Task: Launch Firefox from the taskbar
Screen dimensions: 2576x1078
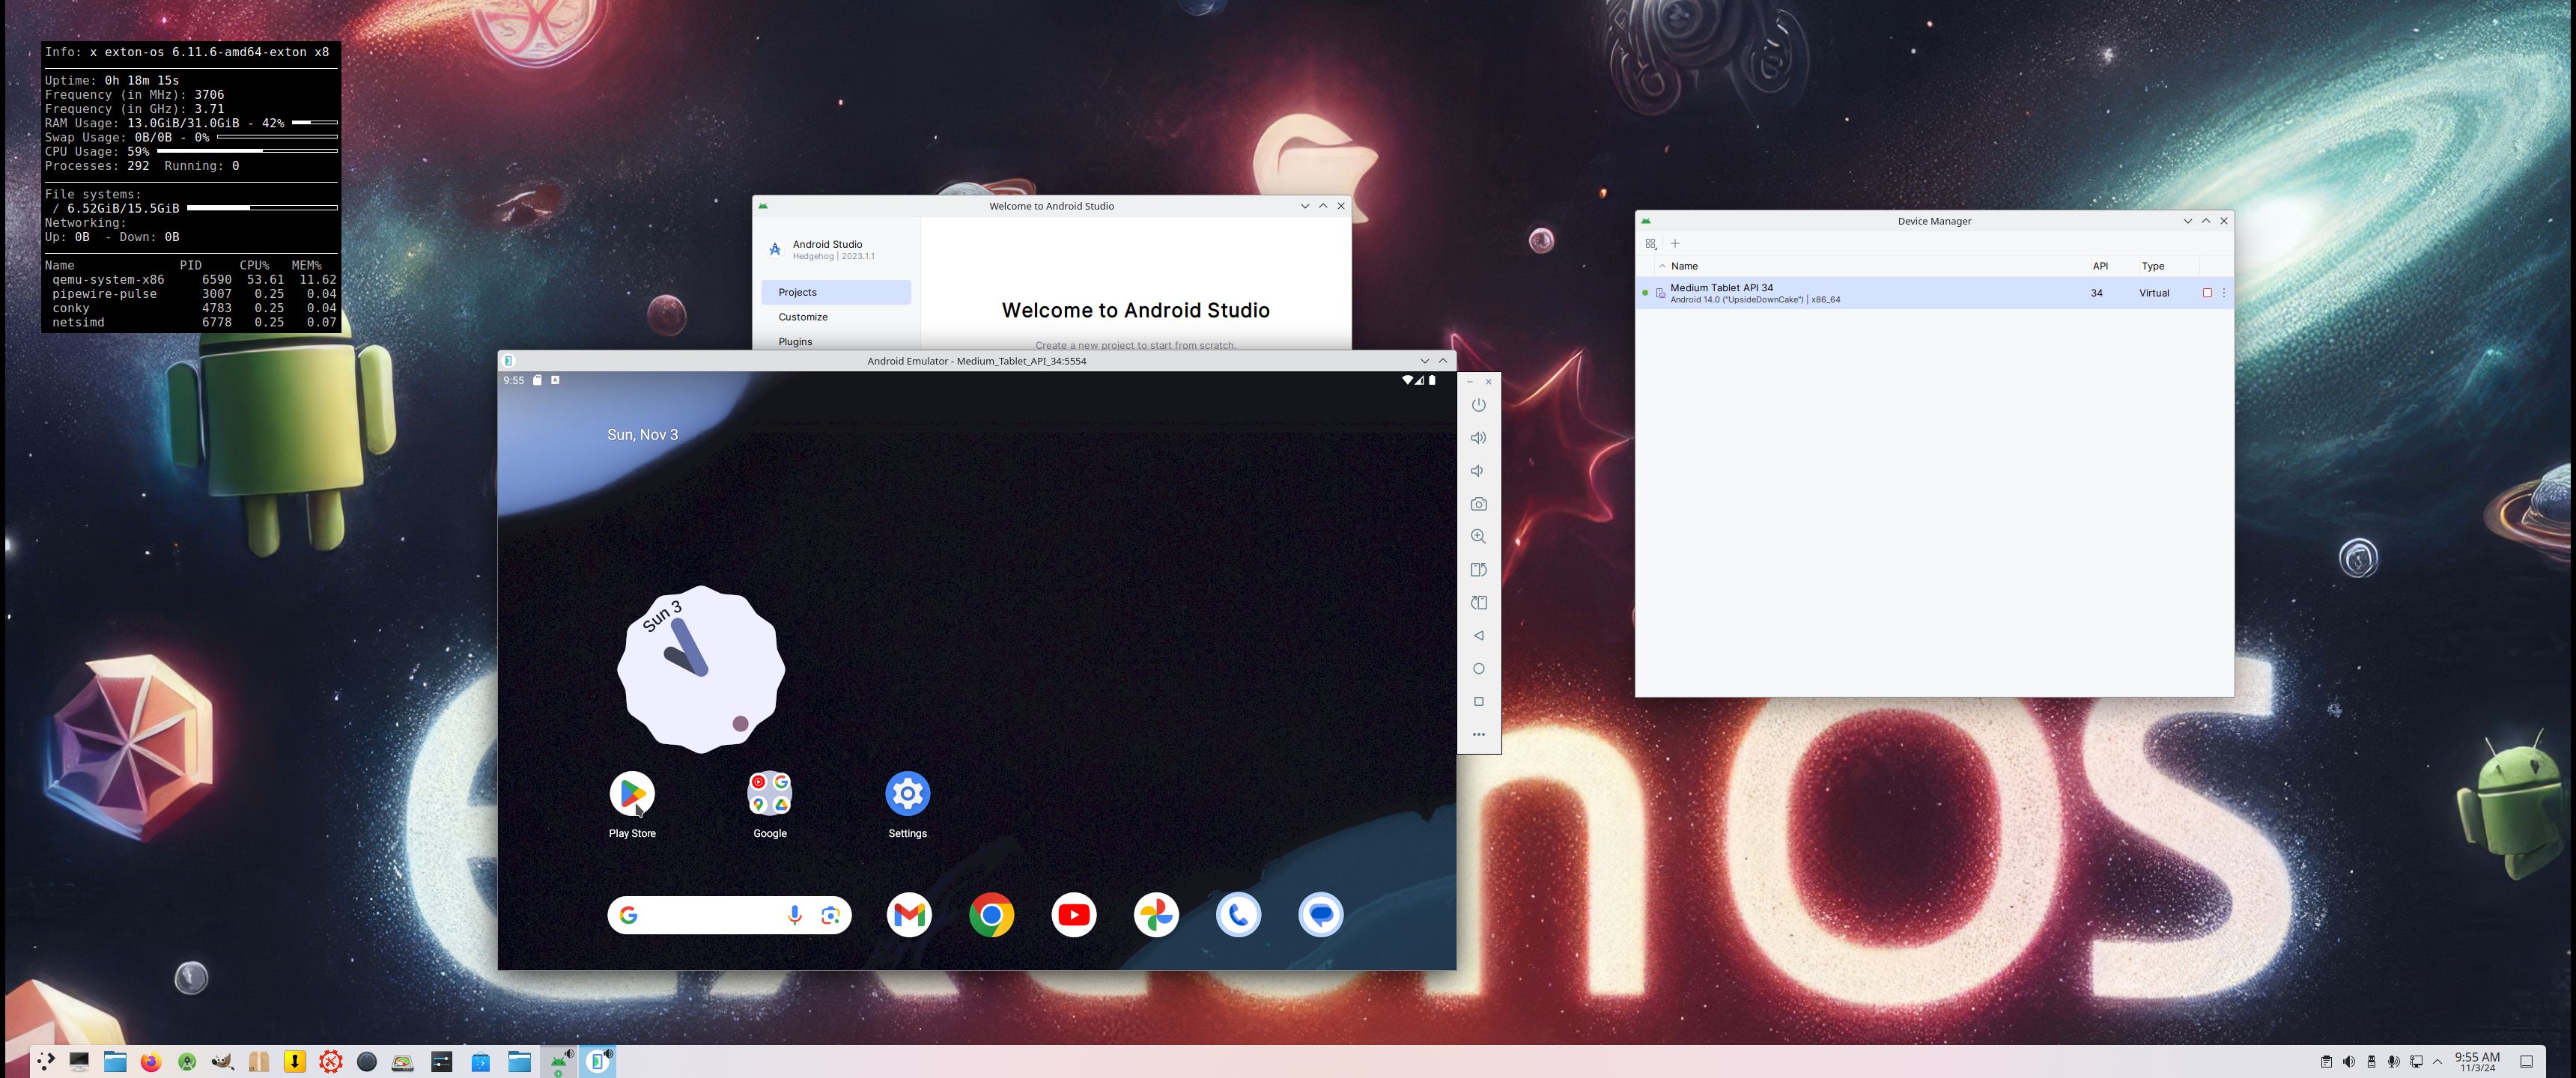Action: coord(151,1061)
